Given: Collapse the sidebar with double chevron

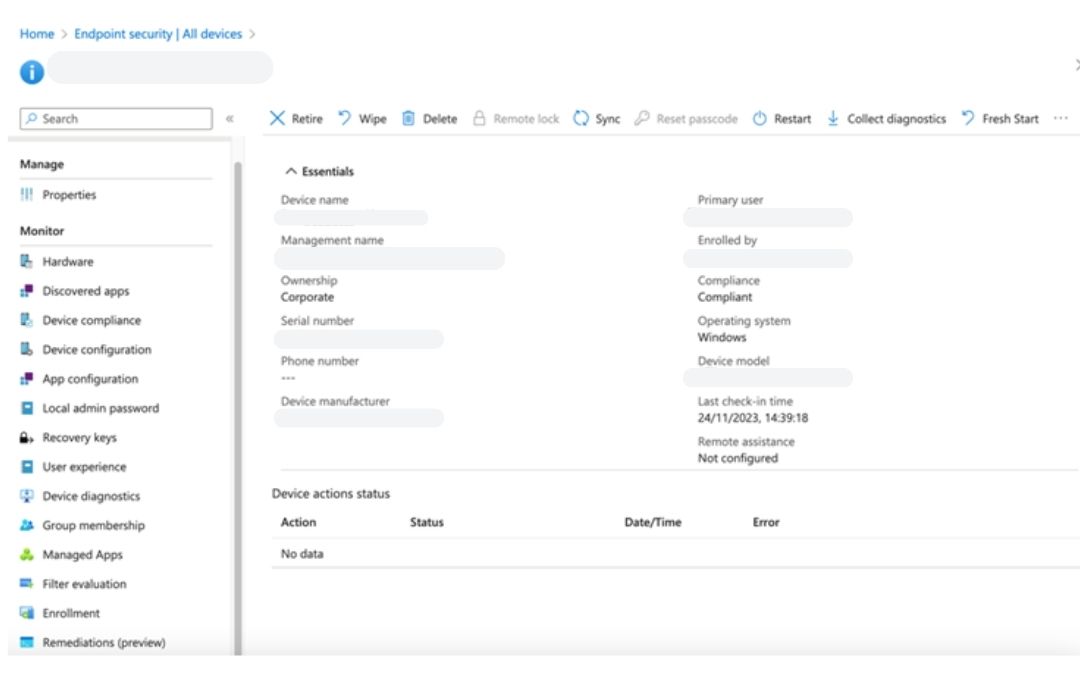Looking at the screenshot, I should pos(230,118).
